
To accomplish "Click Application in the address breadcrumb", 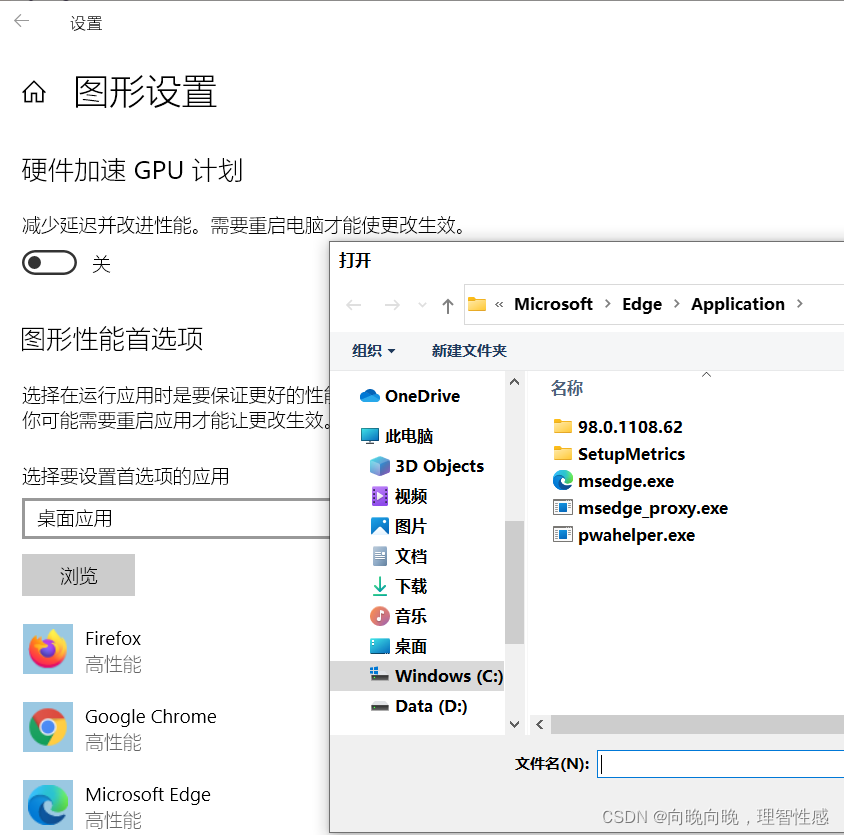I will pos(738,304).
